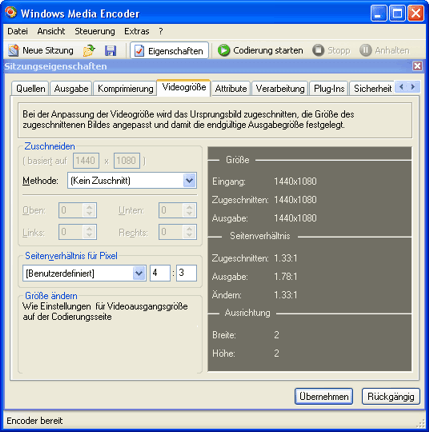Toggle the Eigenschaften properties button

coord(169,51)
